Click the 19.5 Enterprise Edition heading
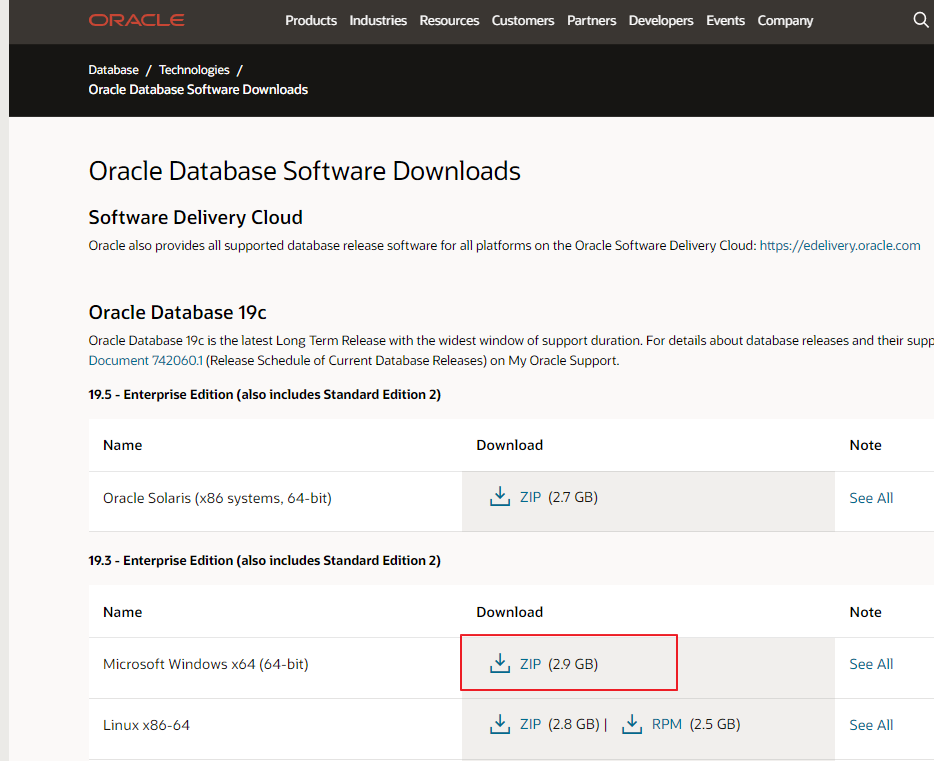The width and height of the screenshot is (934, 761). 264,394
